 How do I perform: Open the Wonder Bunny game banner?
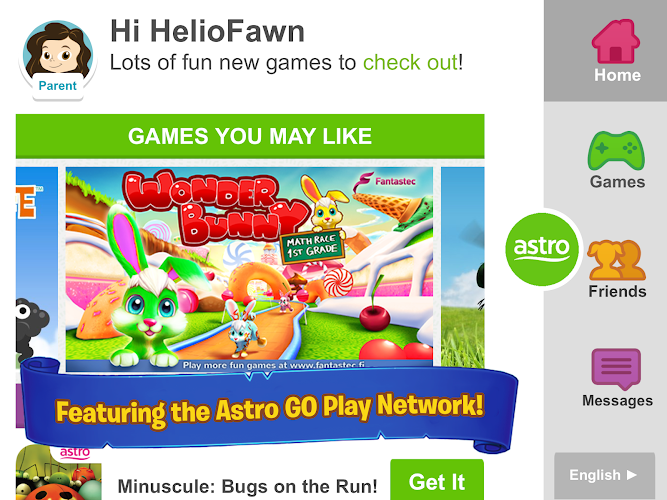(249, 267)
